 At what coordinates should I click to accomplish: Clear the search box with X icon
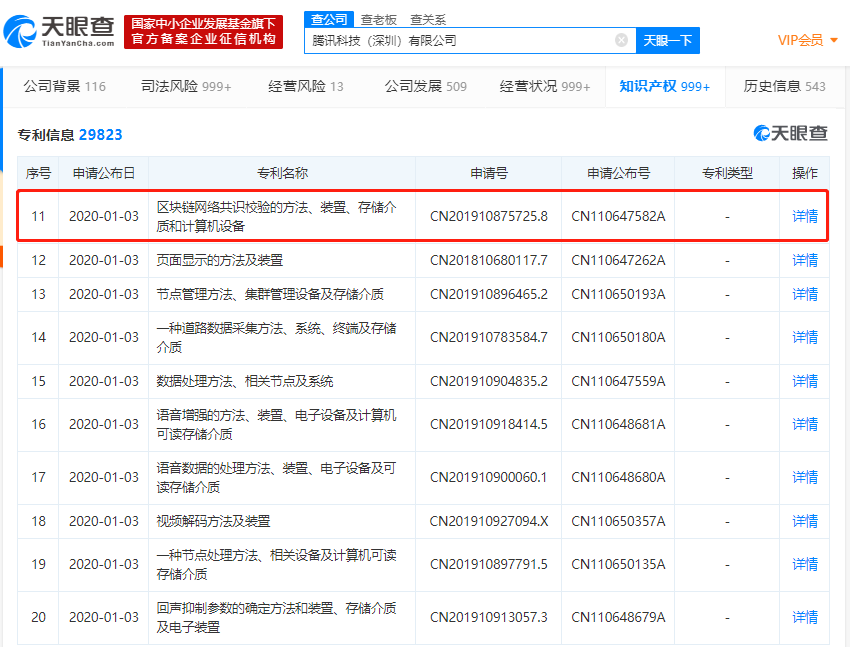pyautogui.click(x=621, y=40)
